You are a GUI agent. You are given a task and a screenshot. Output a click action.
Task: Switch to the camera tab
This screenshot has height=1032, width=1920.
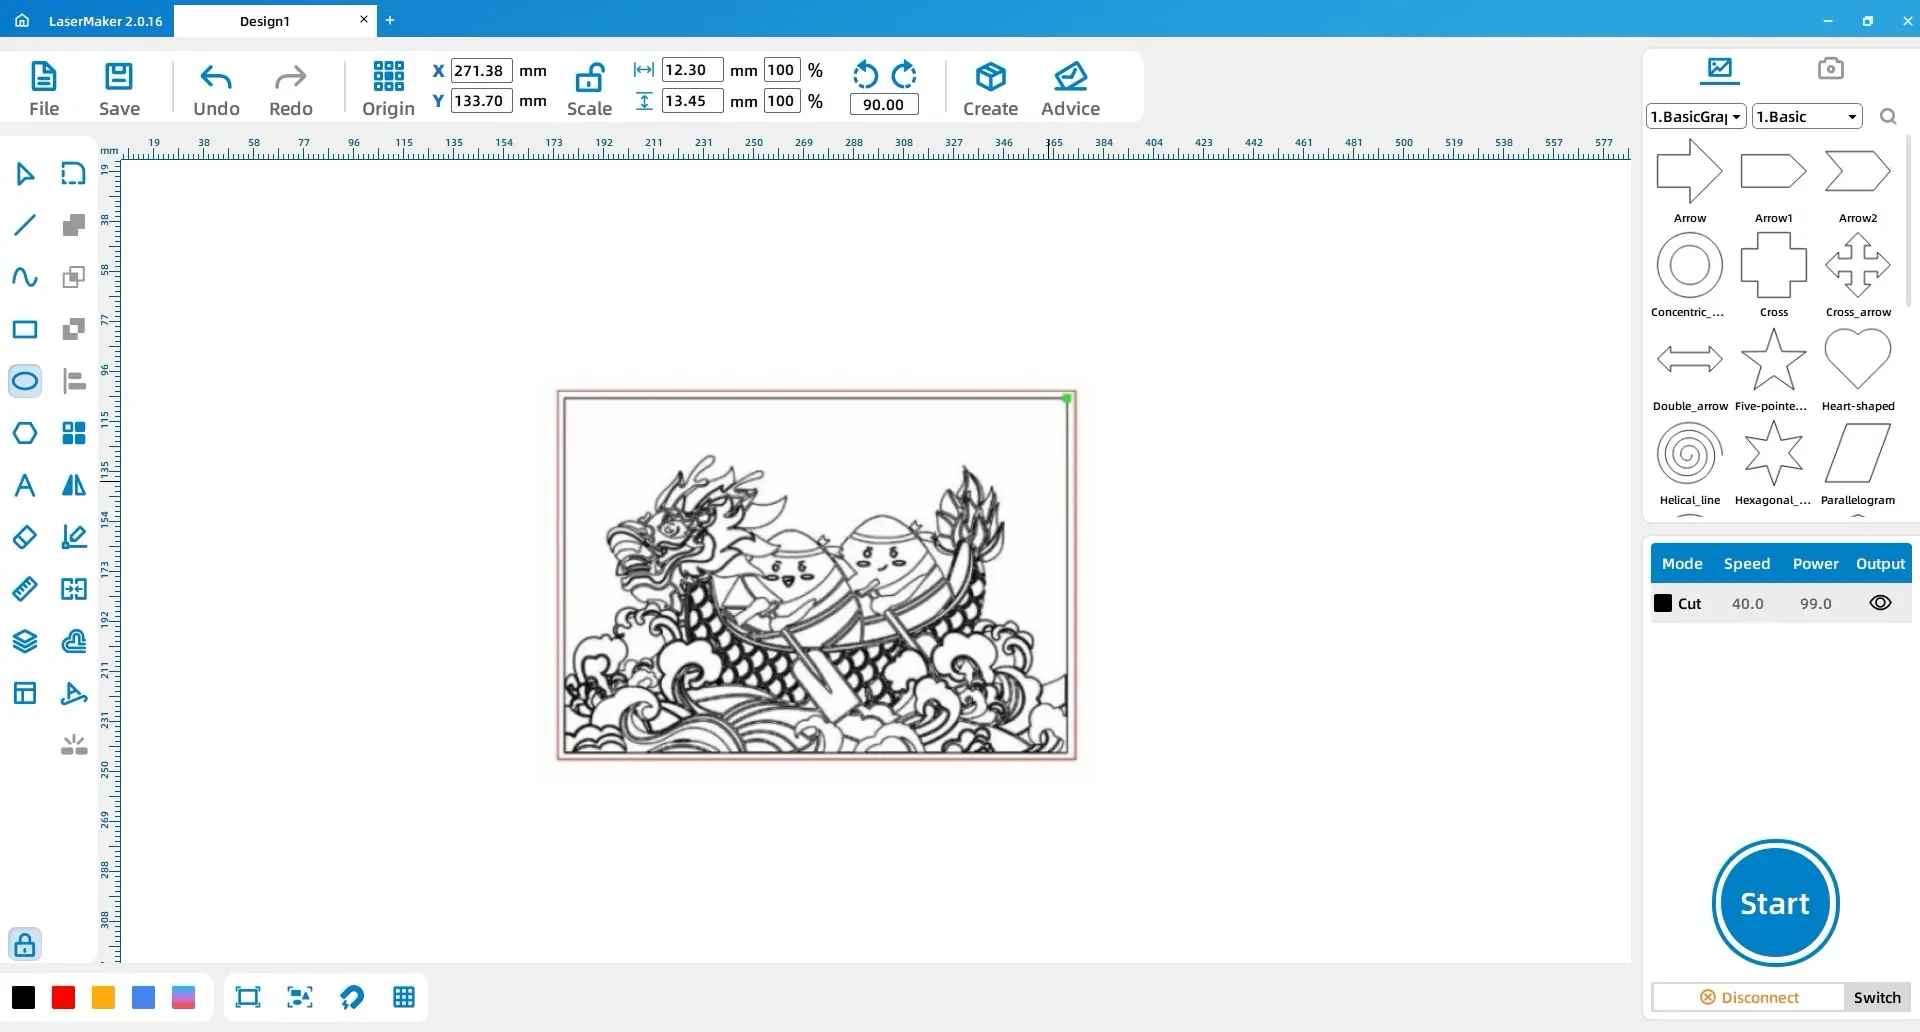(x=1830, y=69)
